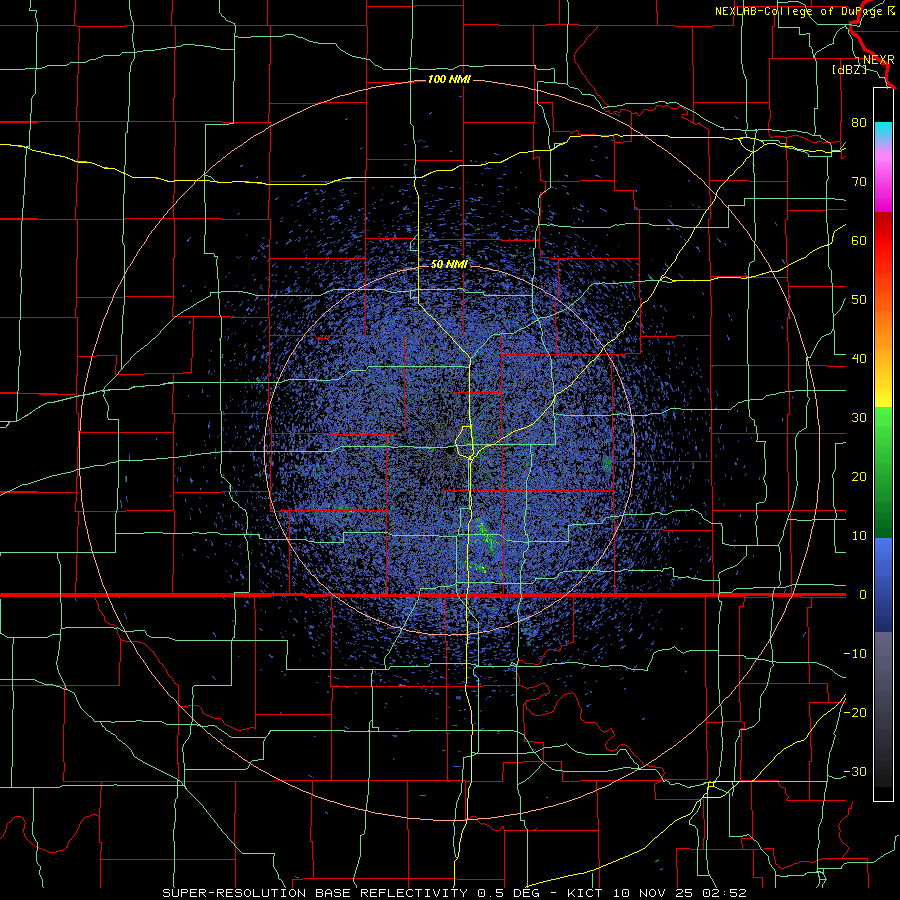Select the -10 value on dBZ scale
The width and height of the screenshot is (900, 900).
tap(855, 654)
